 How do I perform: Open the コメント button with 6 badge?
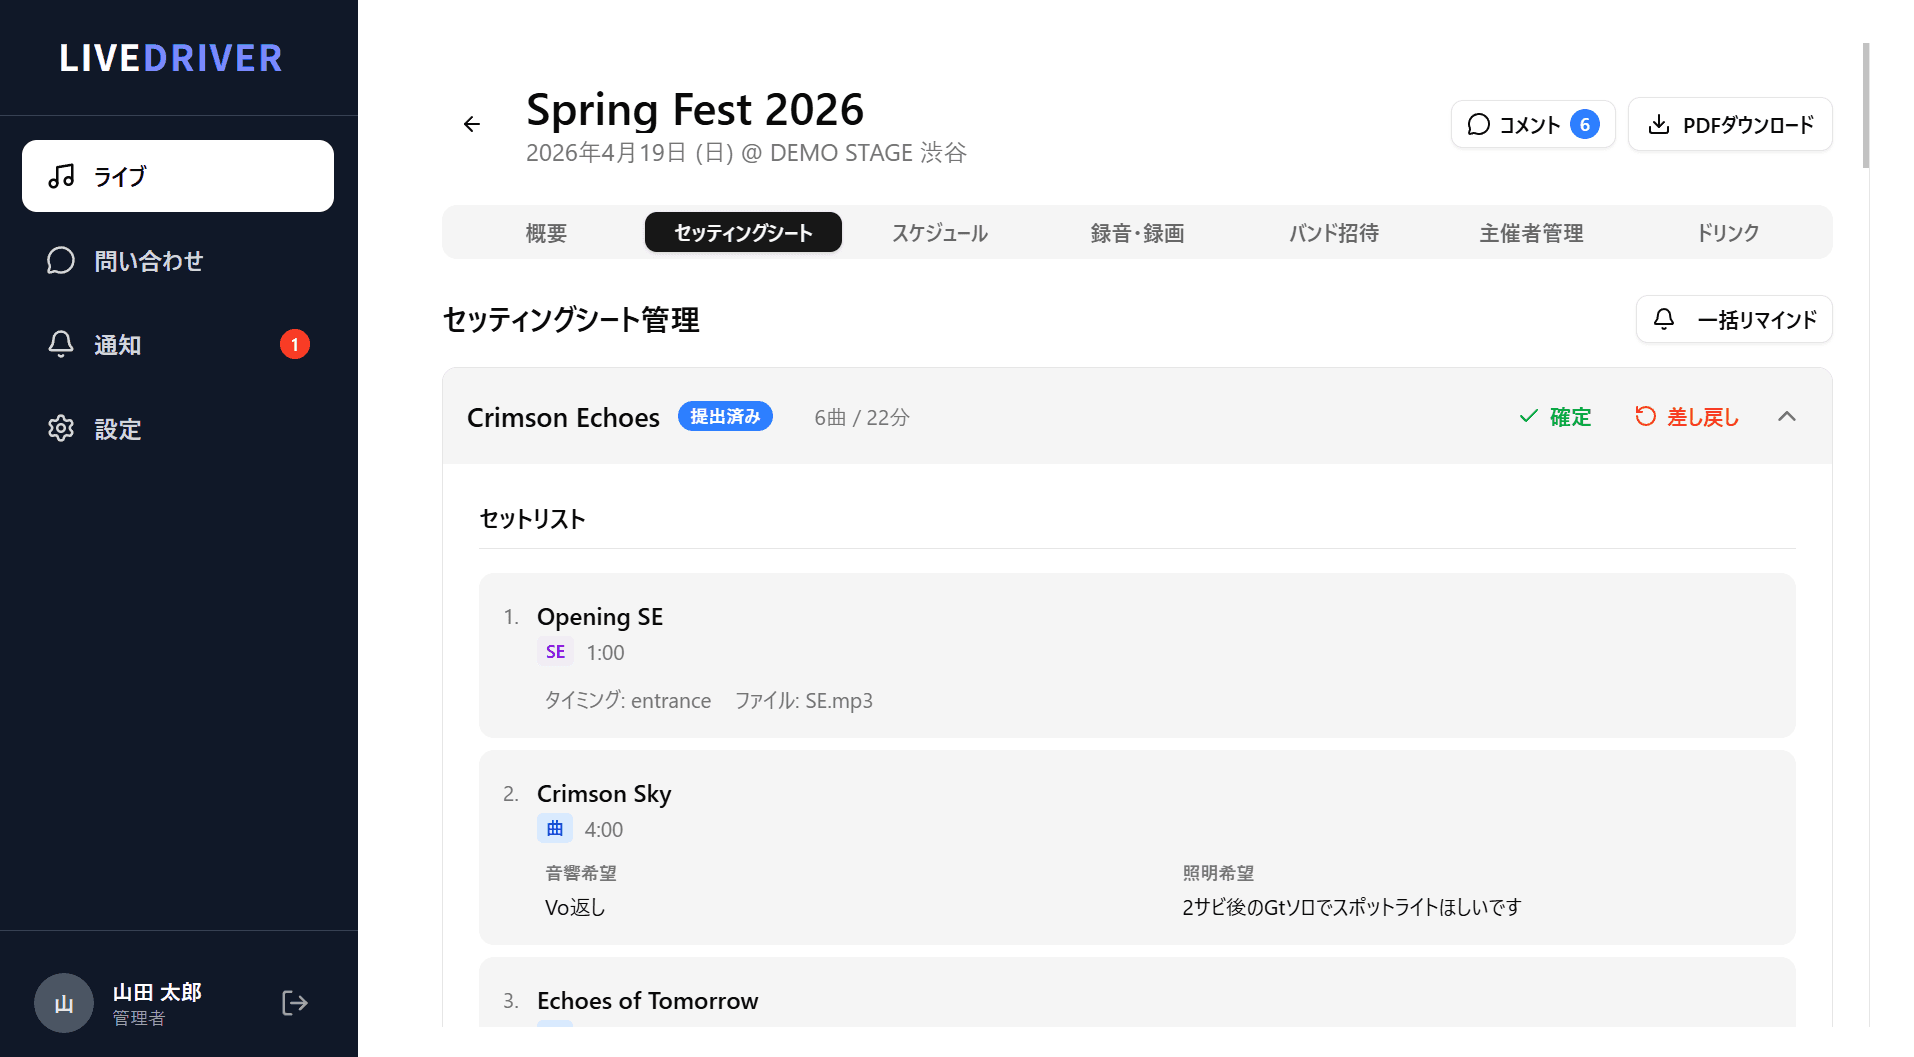(x=1533, y=125)
